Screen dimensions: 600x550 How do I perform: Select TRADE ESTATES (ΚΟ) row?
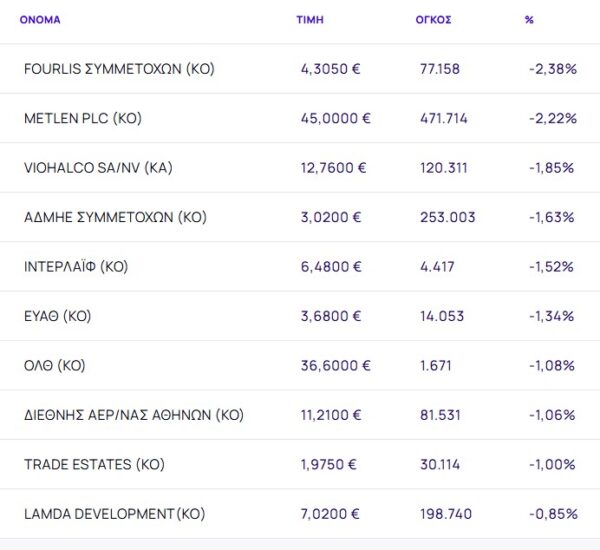(94, 465)
